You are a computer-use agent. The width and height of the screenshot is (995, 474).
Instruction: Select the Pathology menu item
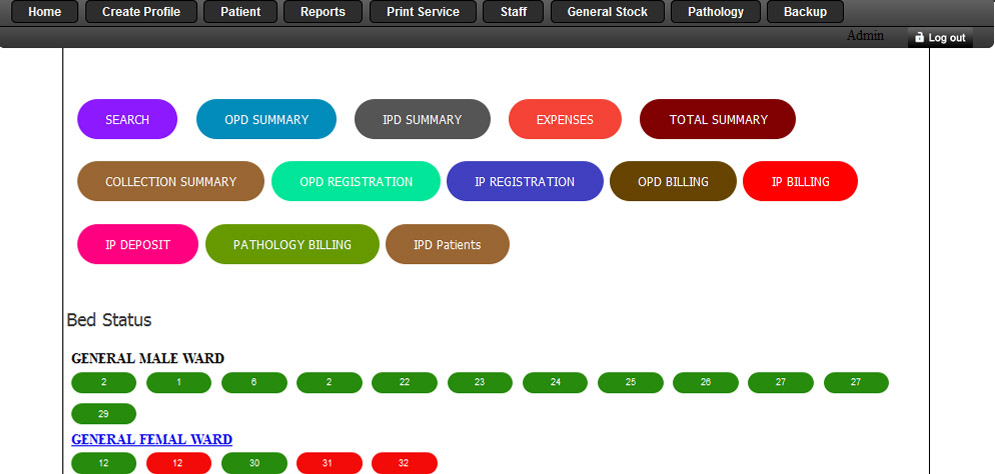(x=715, y=12)
